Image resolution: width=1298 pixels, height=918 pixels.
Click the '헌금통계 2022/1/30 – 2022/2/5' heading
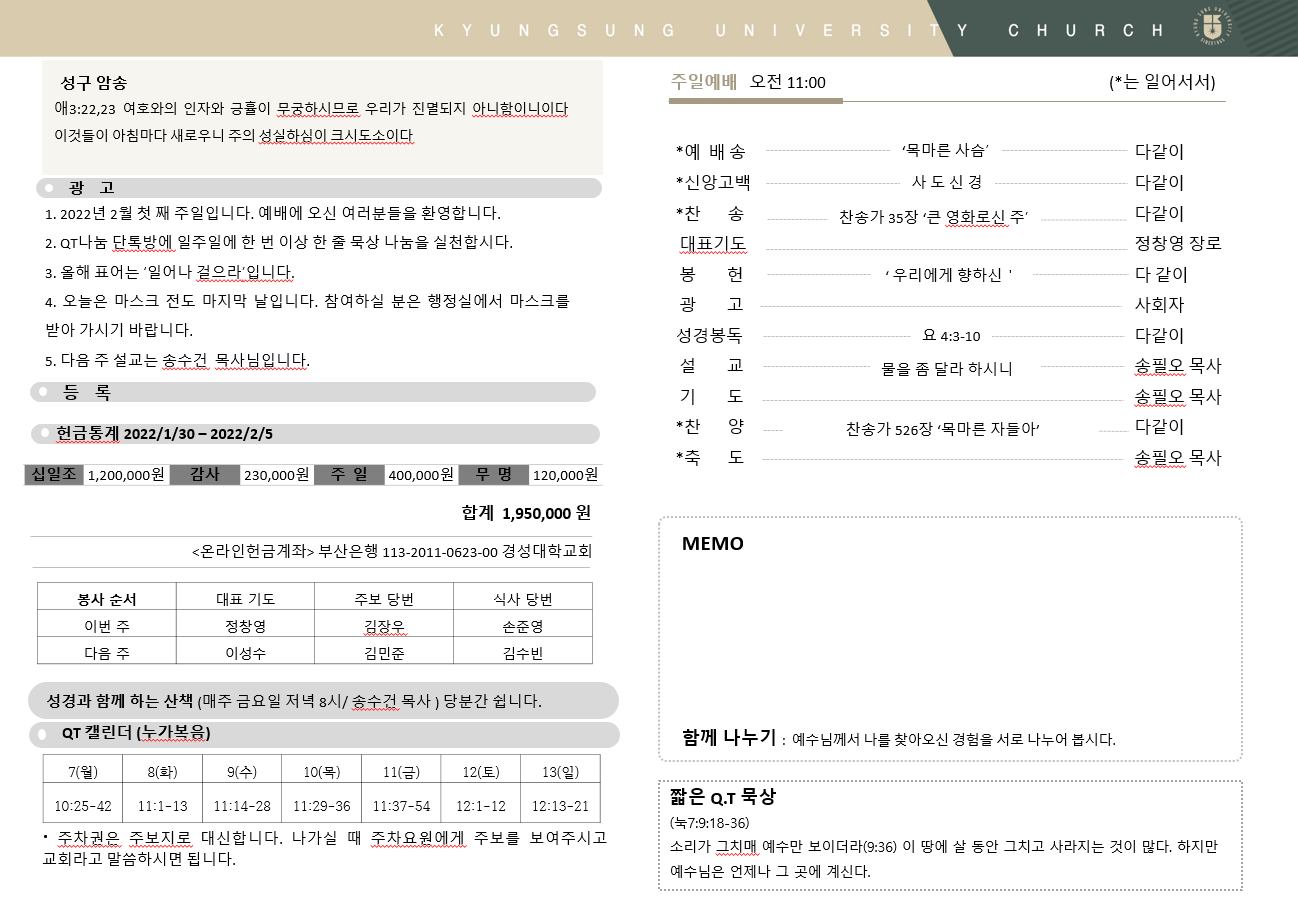click(164, 434)
